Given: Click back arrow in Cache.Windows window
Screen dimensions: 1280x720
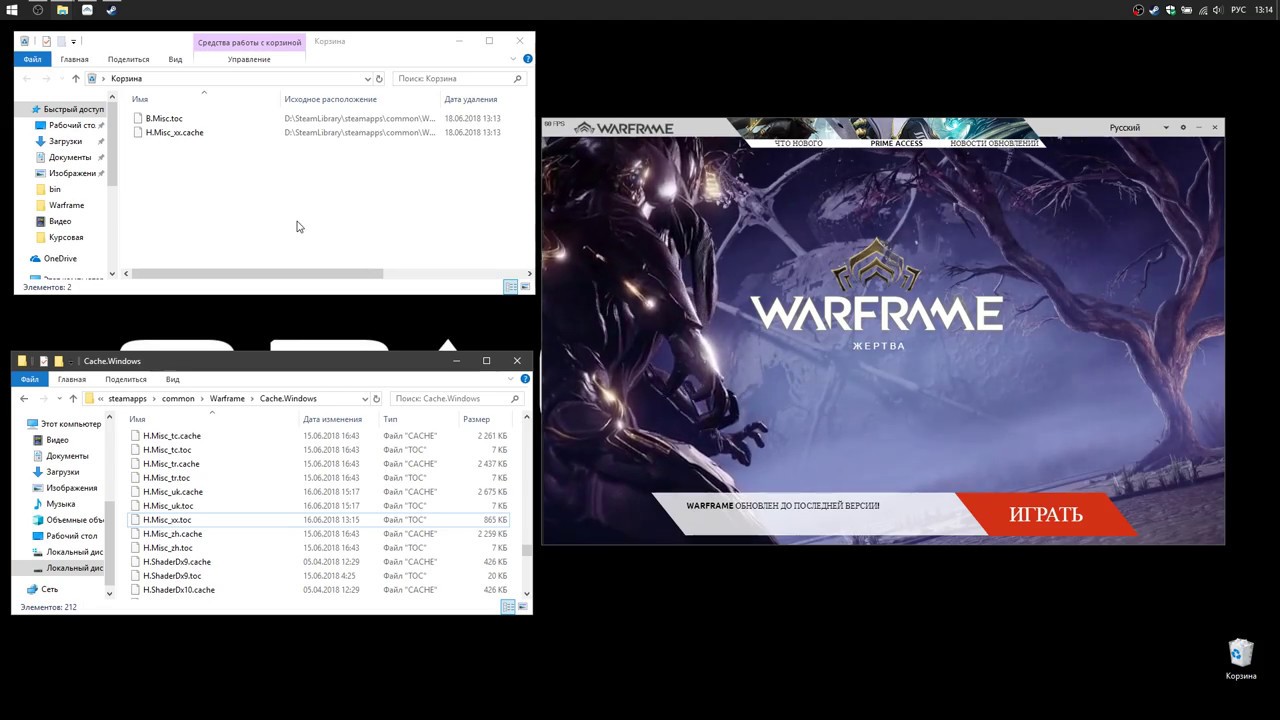Looking at the screenshot, I should (24, 398).
